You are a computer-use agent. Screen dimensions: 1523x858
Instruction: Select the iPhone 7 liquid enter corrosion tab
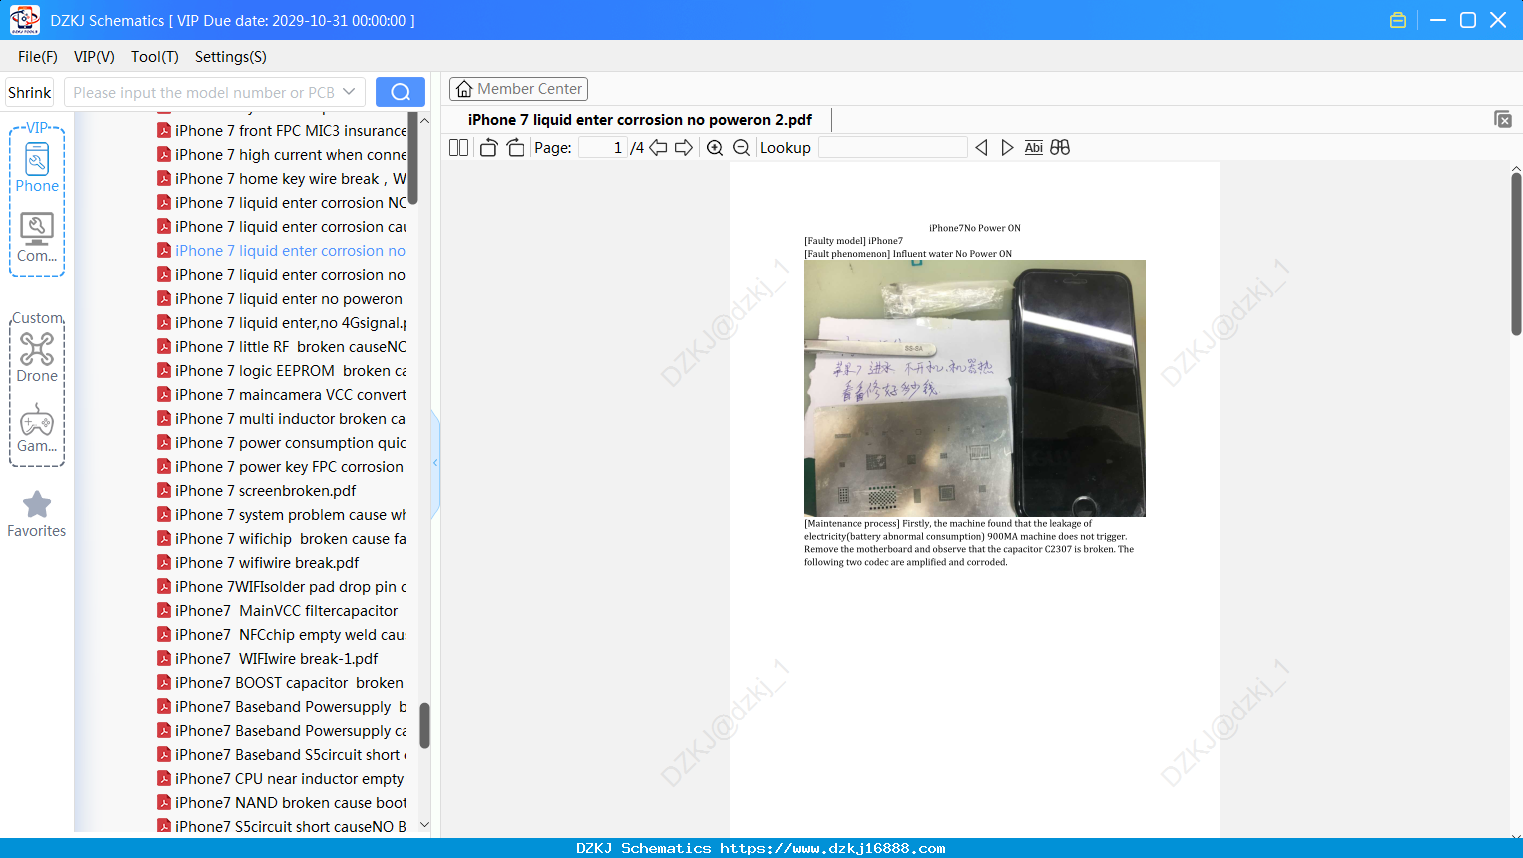coord(640,120)
